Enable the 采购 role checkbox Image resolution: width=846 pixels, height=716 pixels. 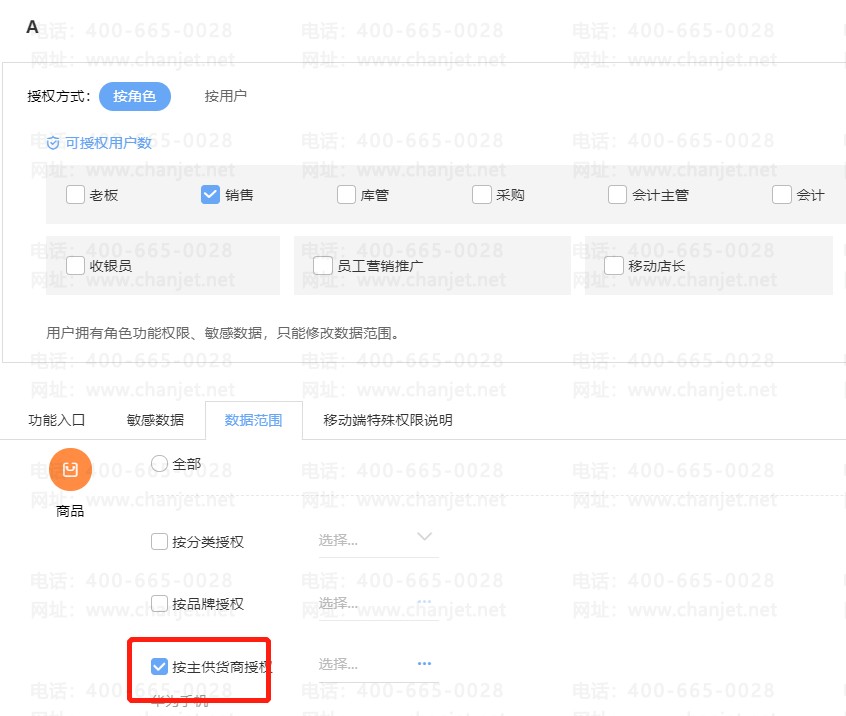481,195
